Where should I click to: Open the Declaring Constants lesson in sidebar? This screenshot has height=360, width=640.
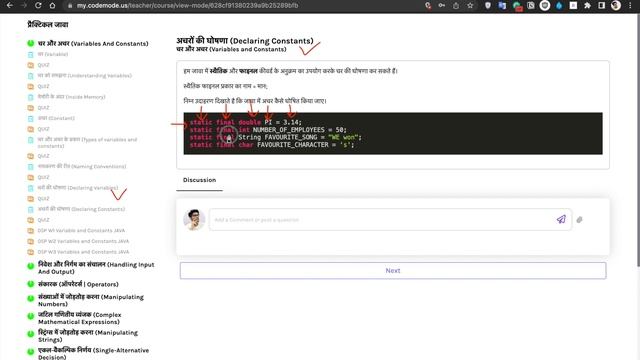coord(81,209)
